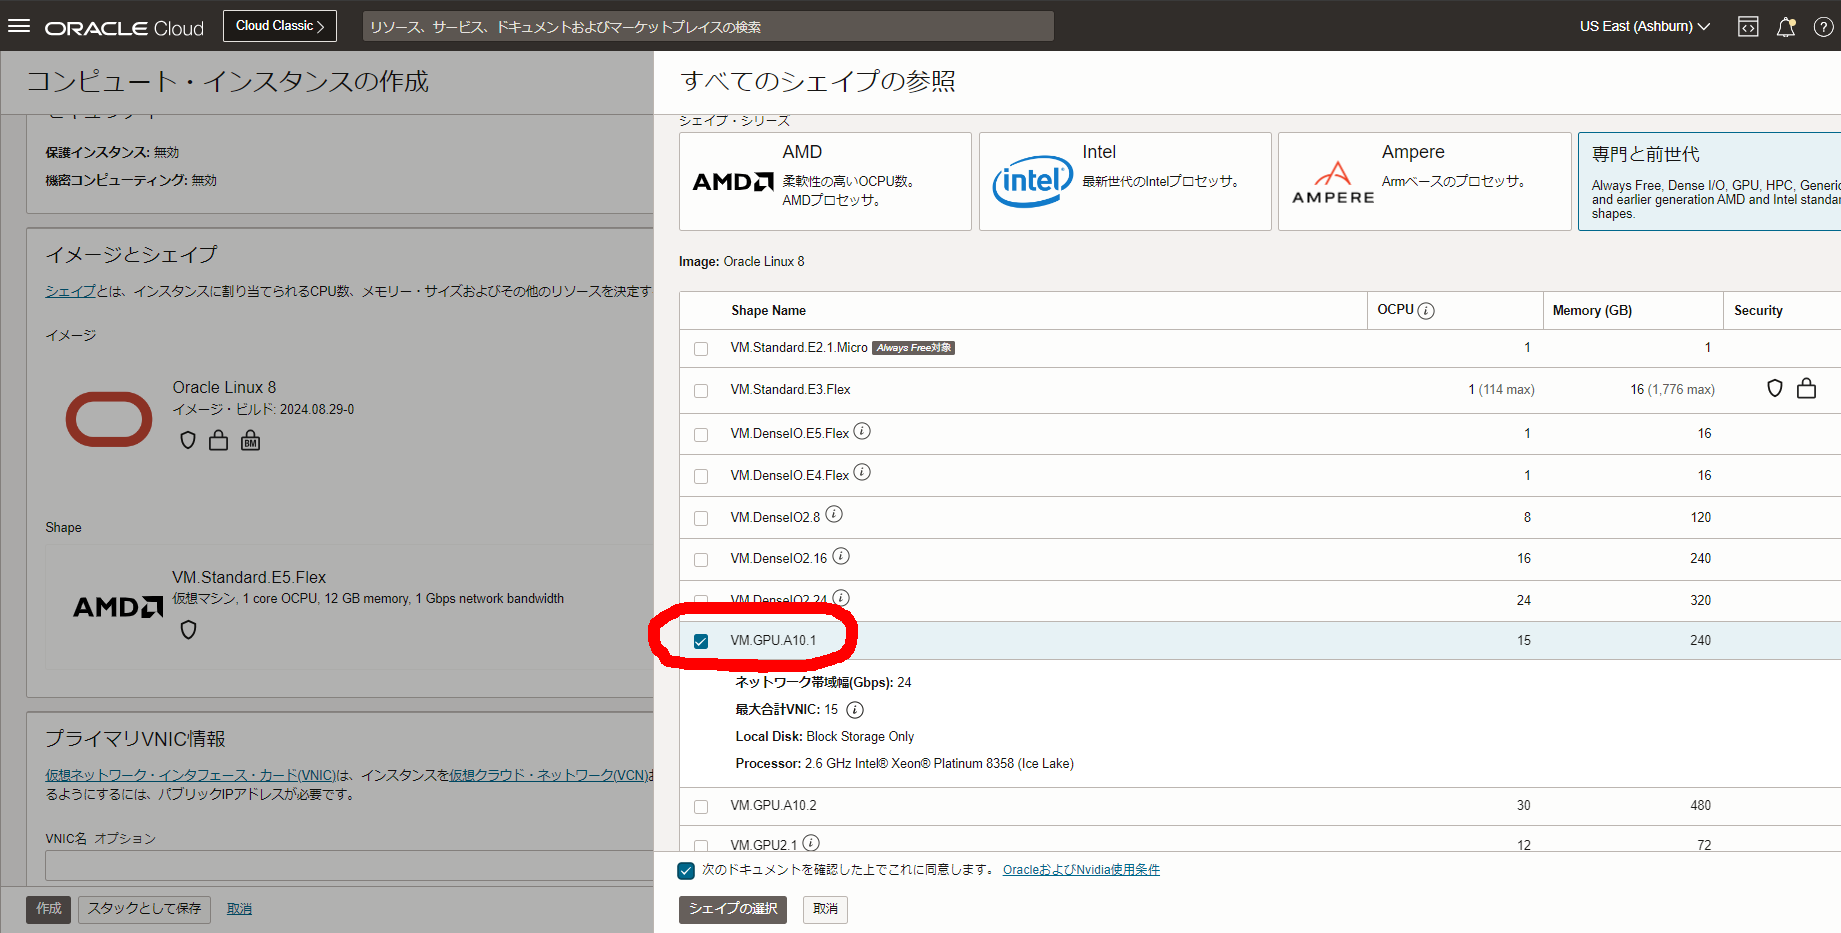Switch to the Intel shape series card
The image size is (1841, 933).
(x=1124, y=181)
